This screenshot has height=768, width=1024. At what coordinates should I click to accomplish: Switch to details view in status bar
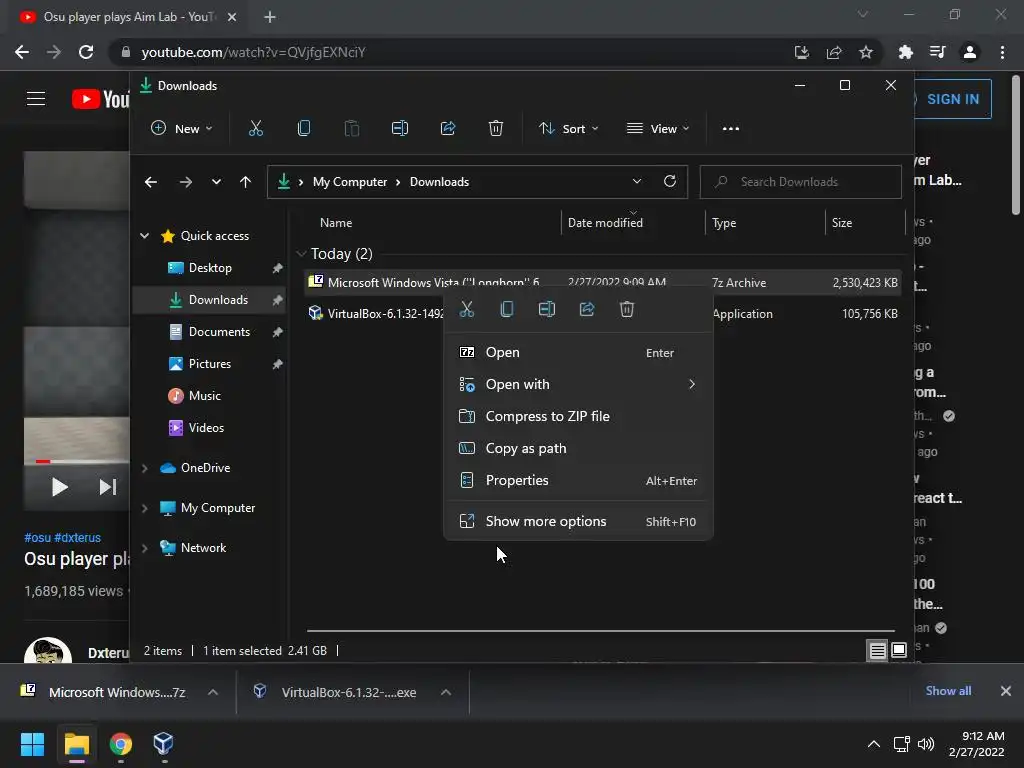[x=878, y=650]
